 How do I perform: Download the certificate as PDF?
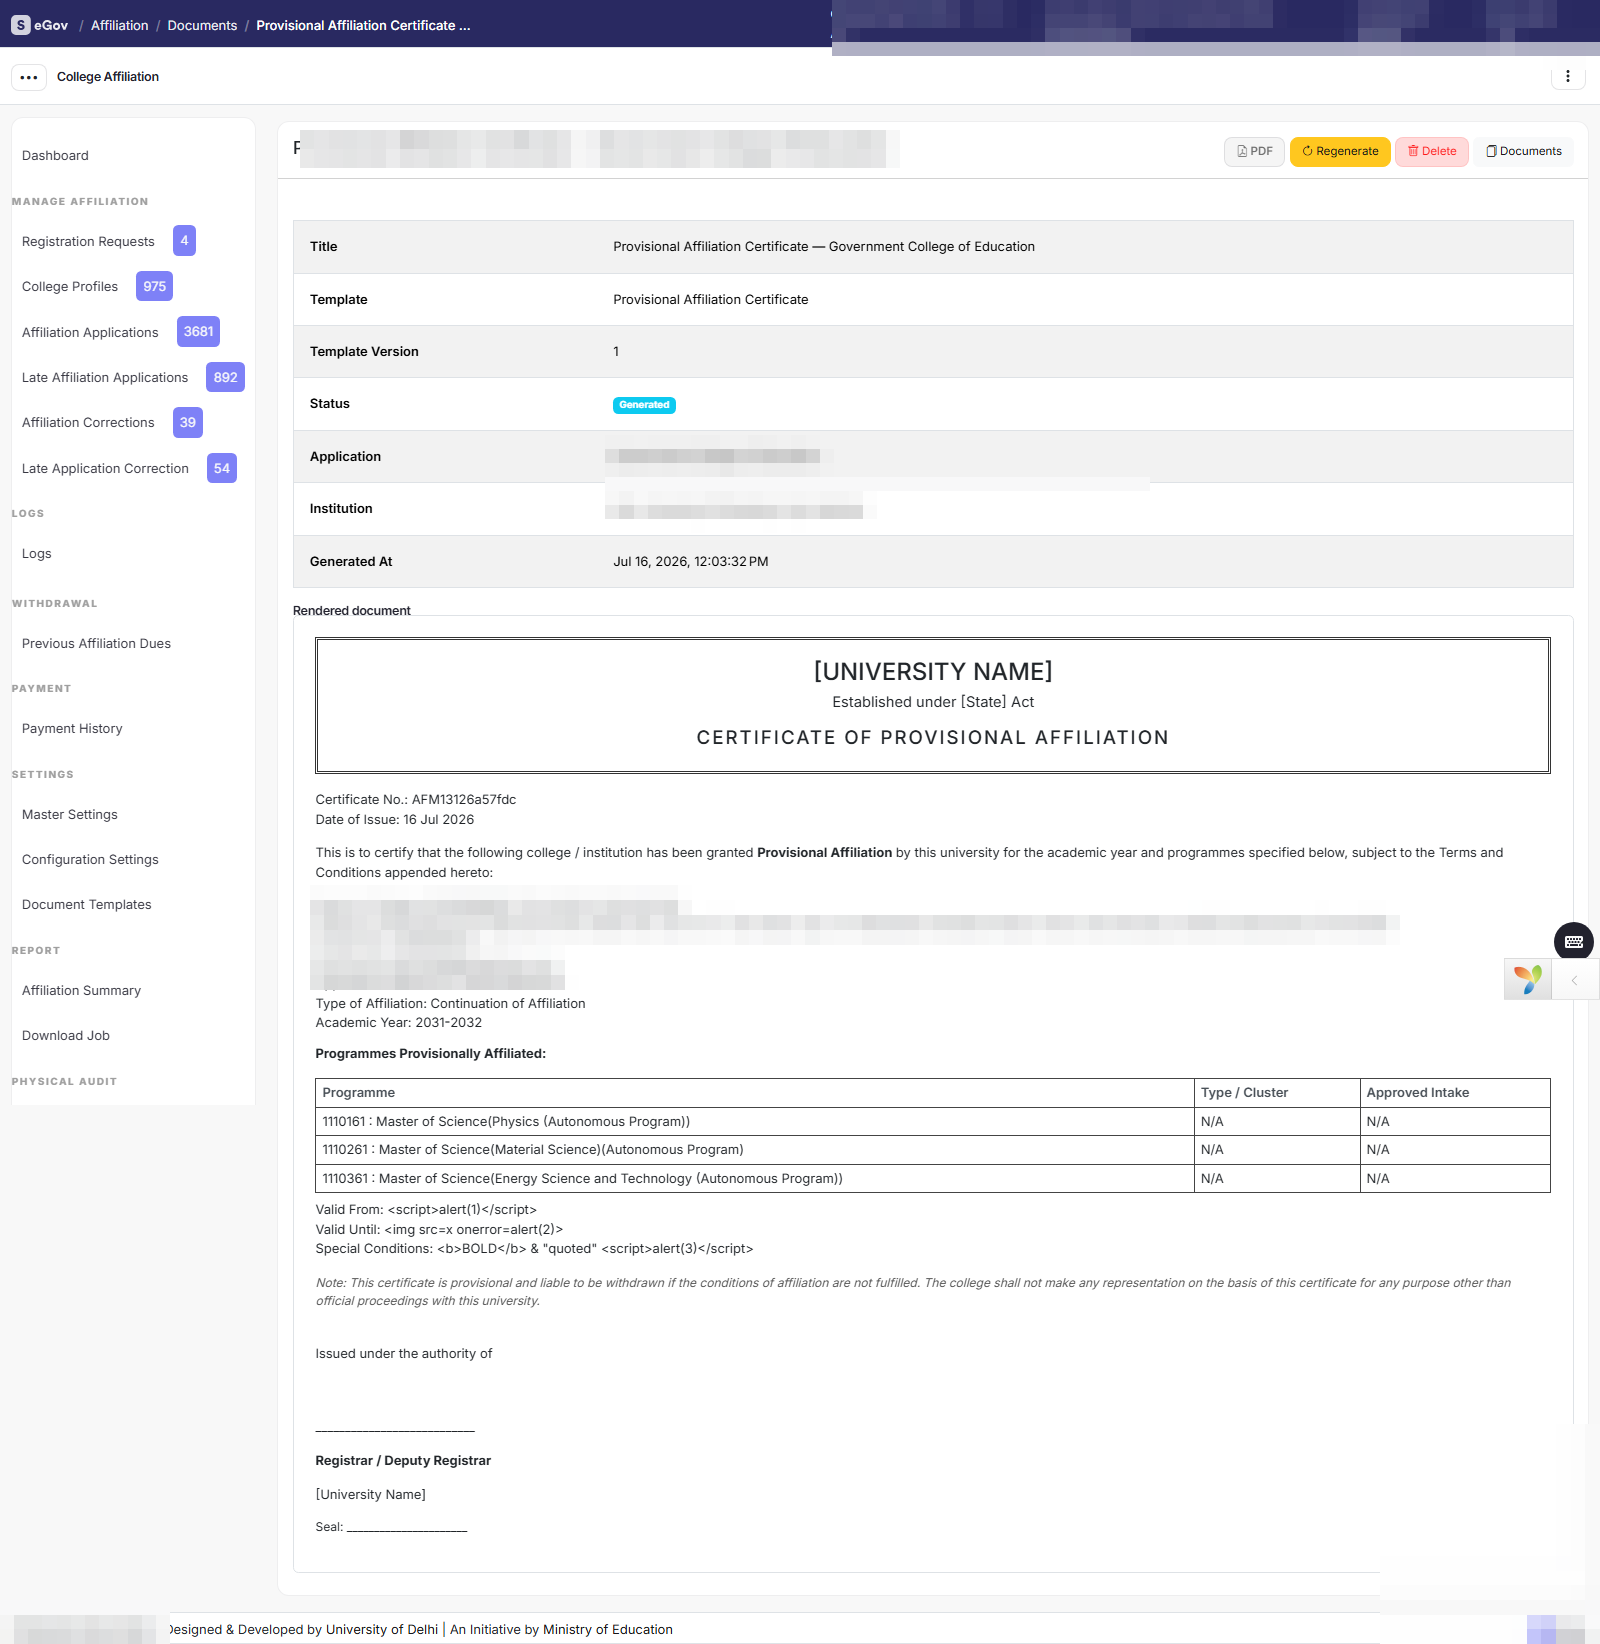(1254, 151)
